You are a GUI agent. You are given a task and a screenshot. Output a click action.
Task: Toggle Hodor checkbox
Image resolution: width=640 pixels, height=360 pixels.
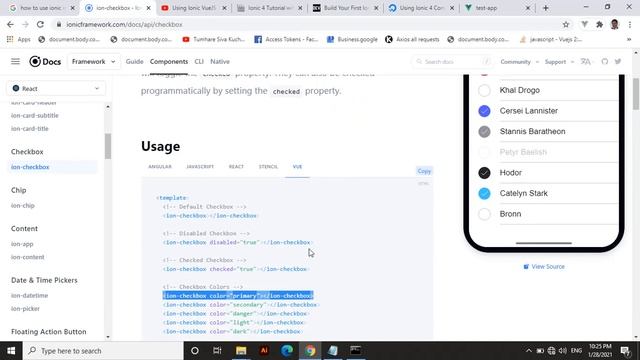tap(484, 173)
